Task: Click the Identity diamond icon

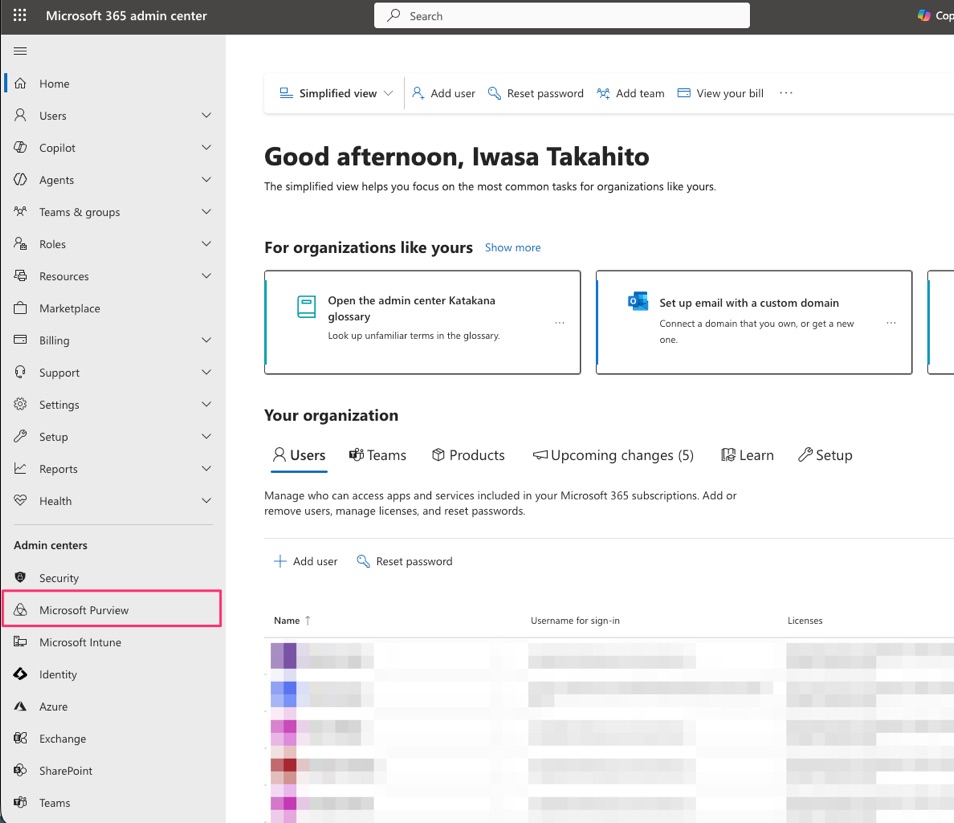Action: [x=20, y=674]
